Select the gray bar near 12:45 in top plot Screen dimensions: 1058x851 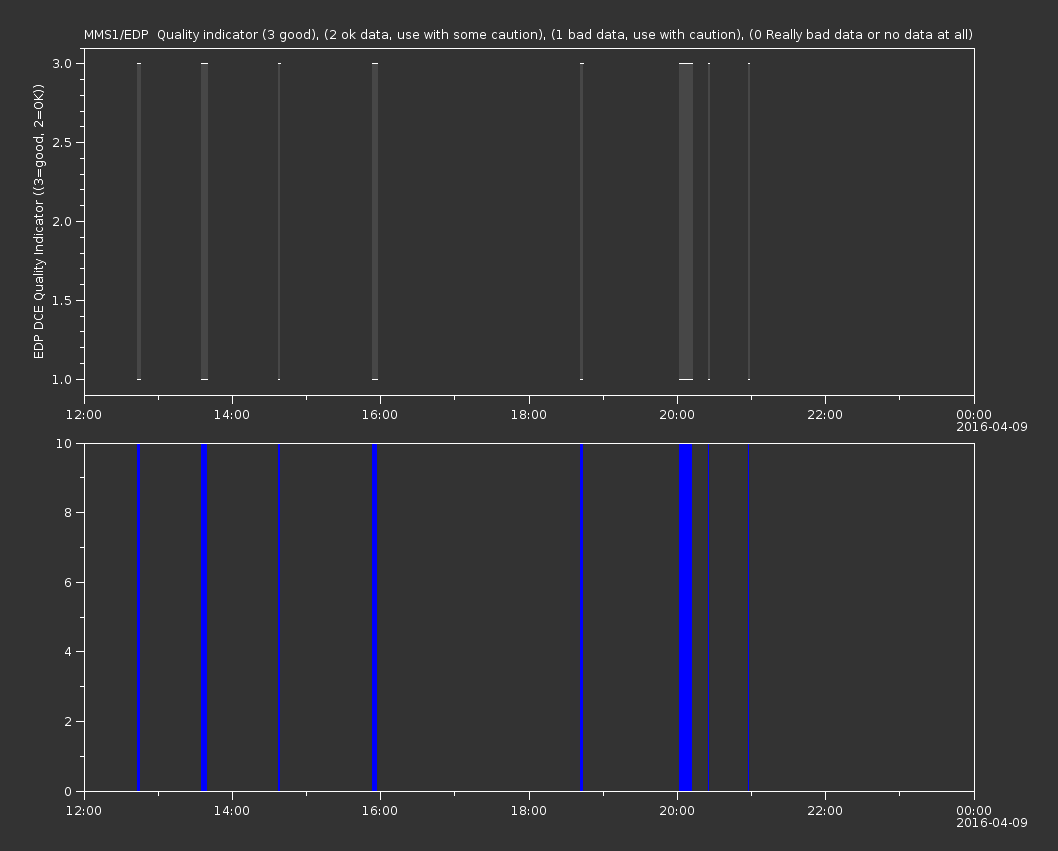coord(139,221)
